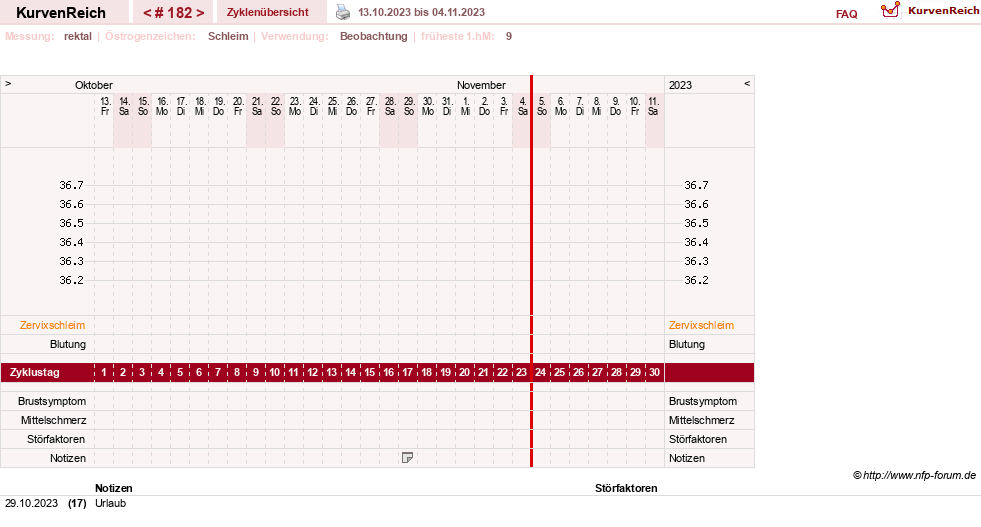
Task: Click the Urlaub note entry text
Action: click(110, 503)
